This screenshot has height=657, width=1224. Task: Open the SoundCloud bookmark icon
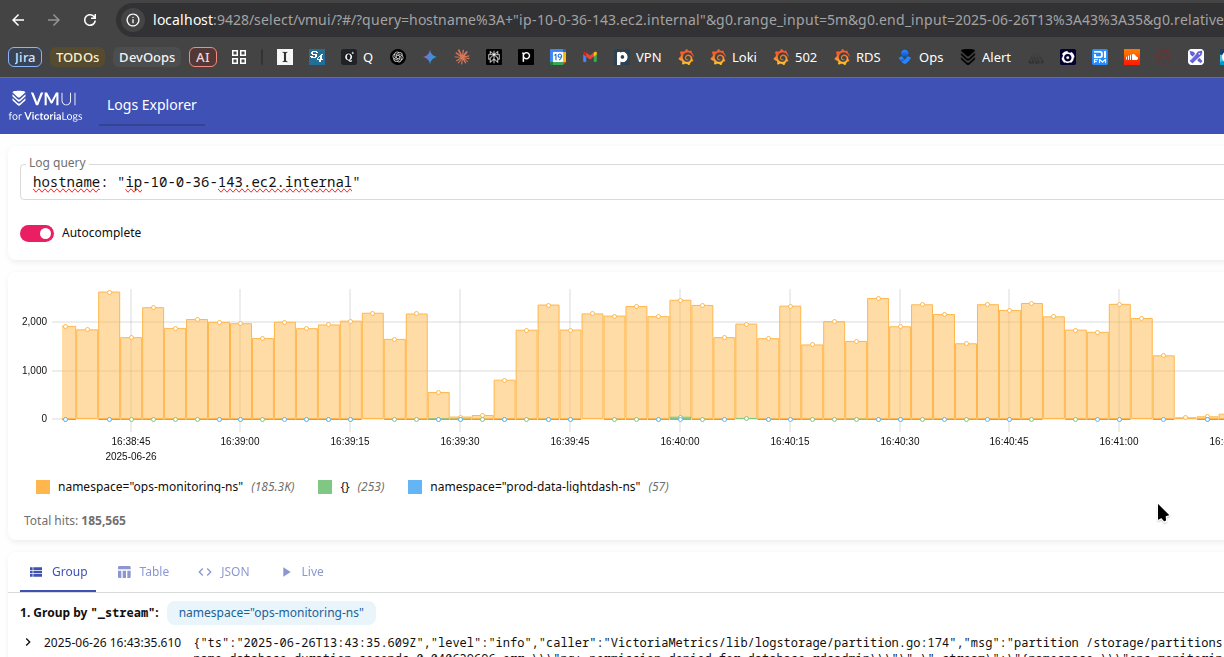click(x=1132, y=57)
